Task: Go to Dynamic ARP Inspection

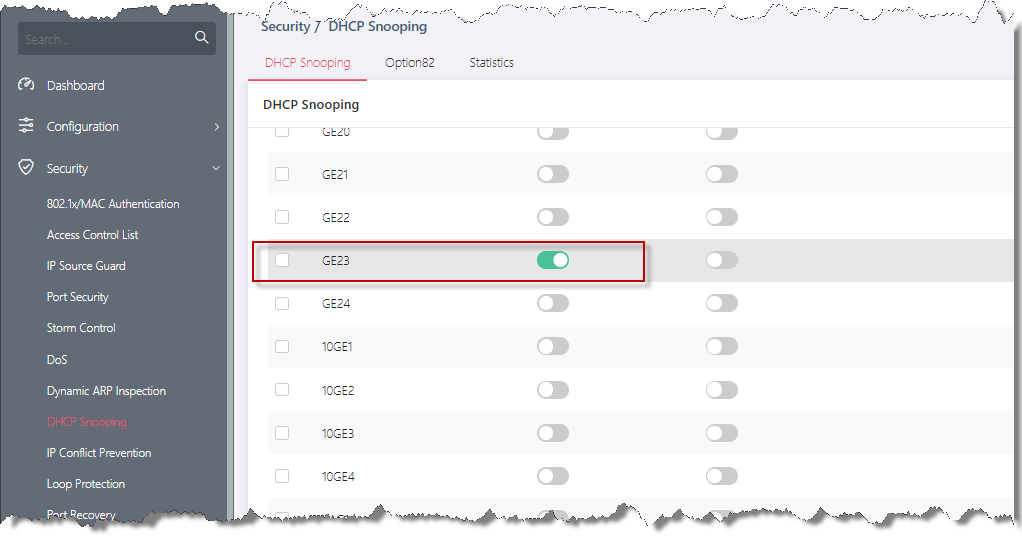Action: 106,391
